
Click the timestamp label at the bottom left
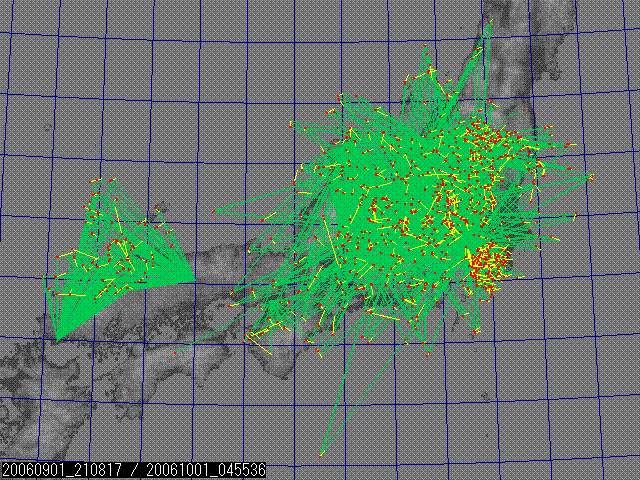133,470
